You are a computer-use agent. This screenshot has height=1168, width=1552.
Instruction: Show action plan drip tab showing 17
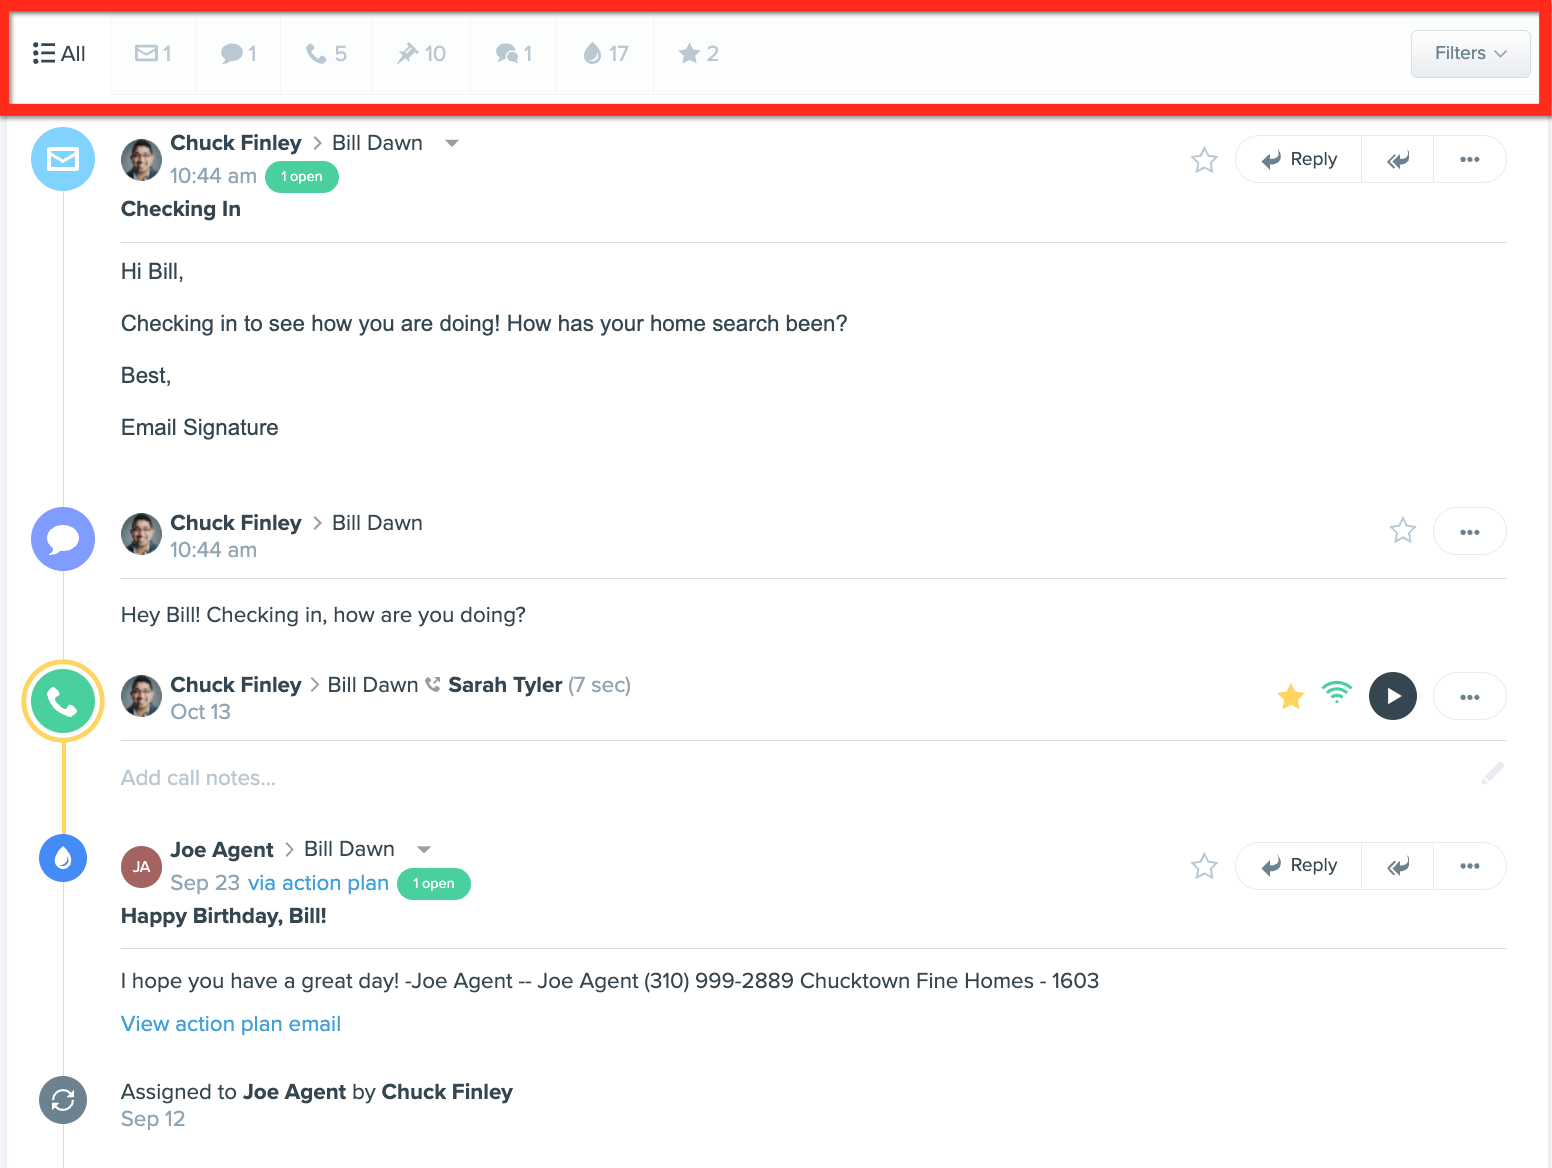pyautogui.click(x=605, y=54)
